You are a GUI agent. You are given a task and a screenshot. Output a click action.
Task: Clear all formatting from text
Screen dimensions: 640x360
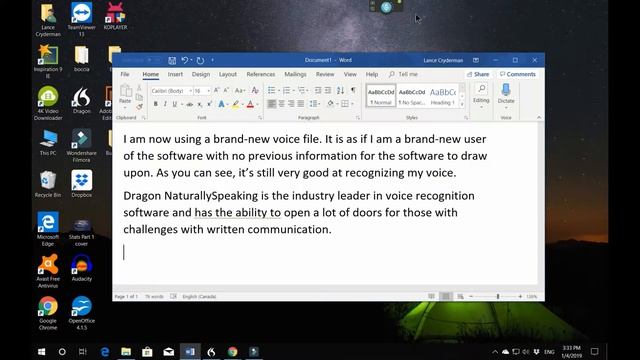coord(255,90)
